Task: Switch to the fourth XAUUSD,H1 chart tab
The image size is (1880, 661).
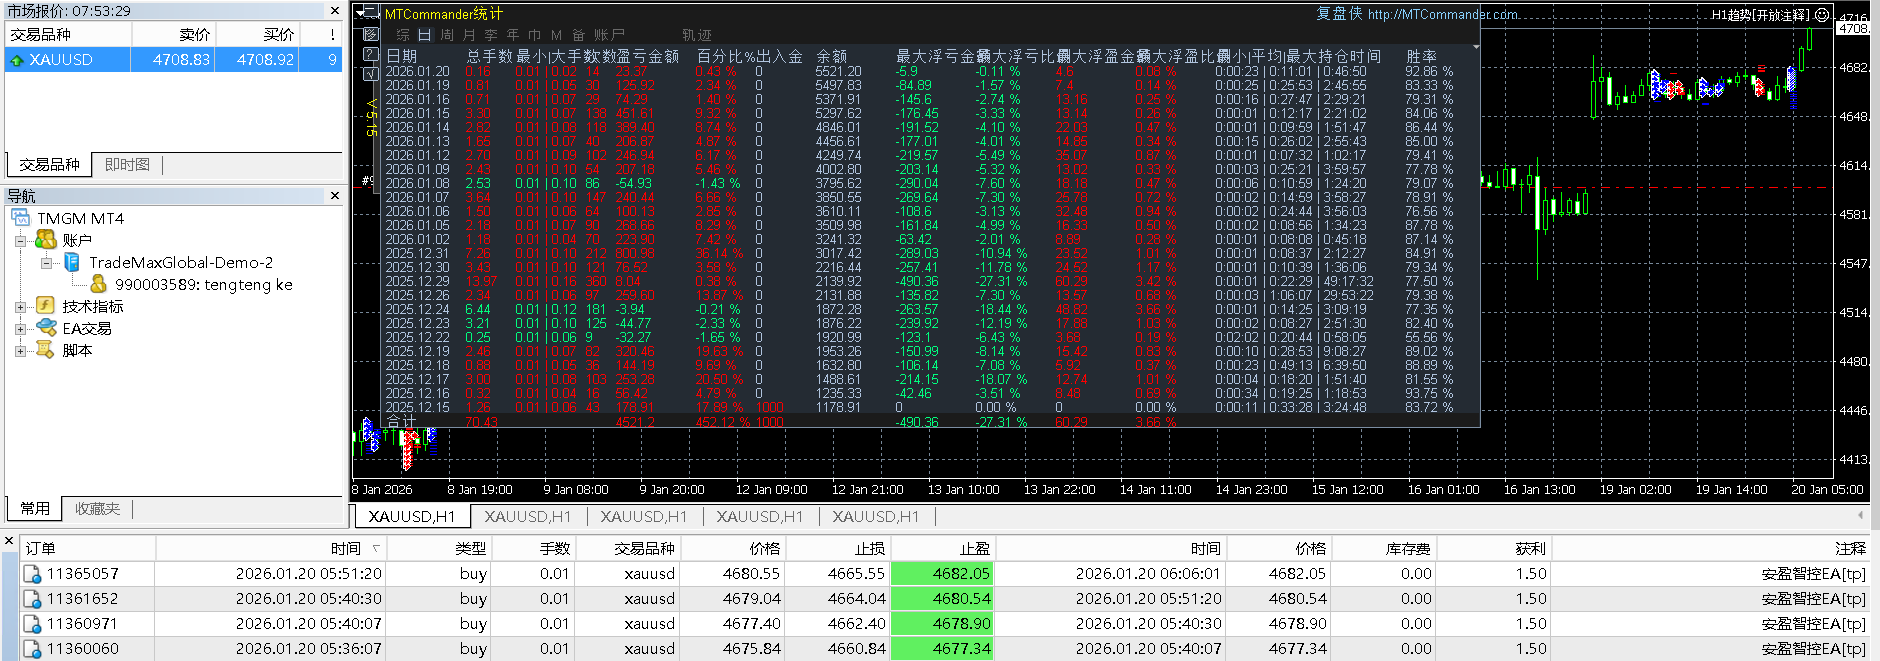Action: point(760,517)
